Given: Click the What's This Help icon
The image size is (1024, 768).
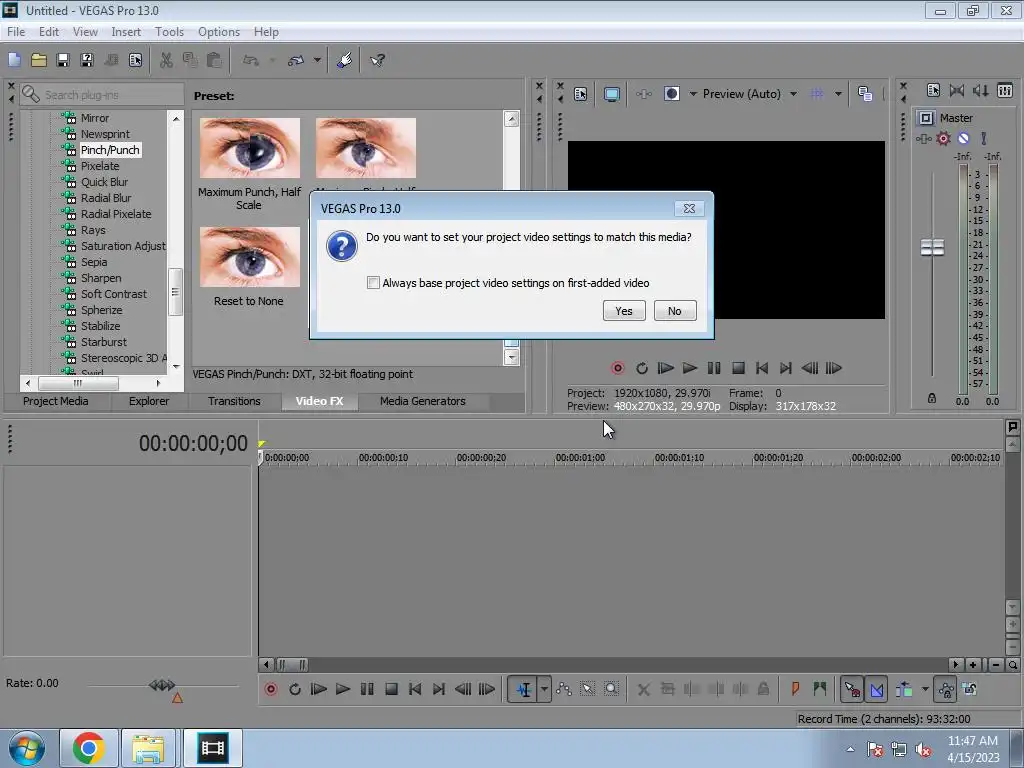Looking at the screenshot, I should 377,60.
